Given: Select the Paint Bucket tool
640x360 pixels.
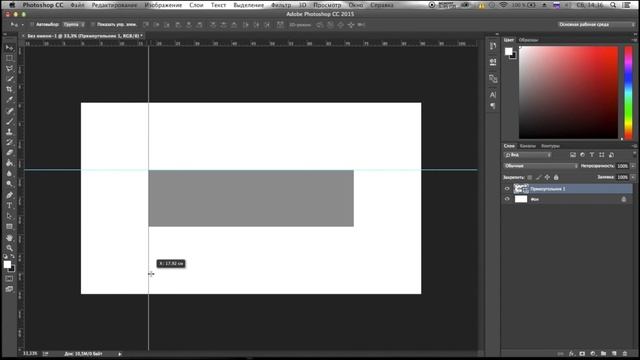Looking at the screenshot, I should click(9, 163).
